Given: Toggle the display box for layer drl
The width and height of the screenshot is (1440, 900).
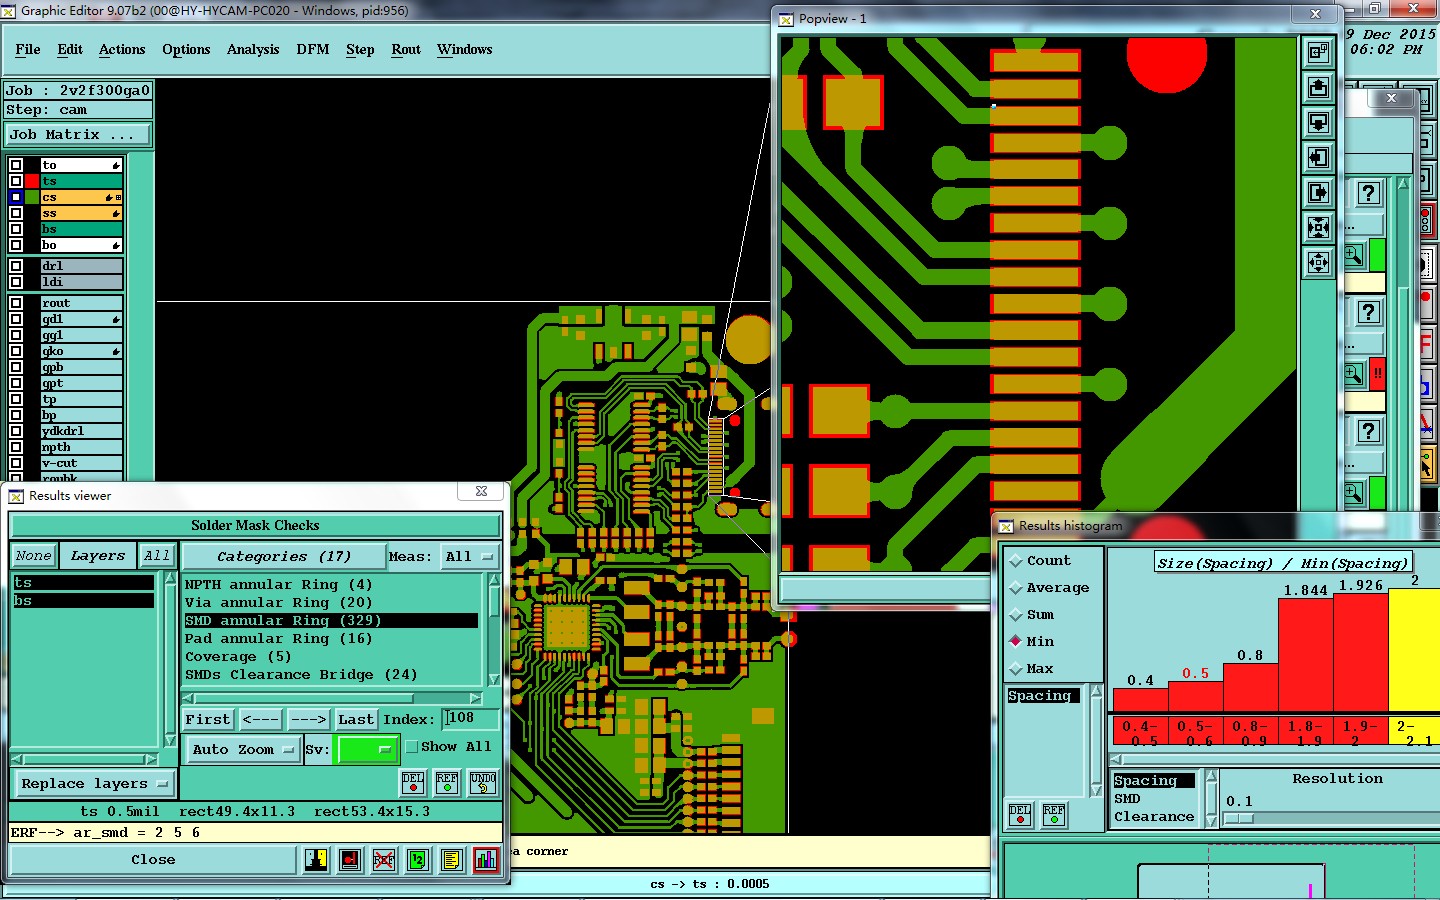Looking at the screenshot, I should pyautogui.click(x=16, y=266).
